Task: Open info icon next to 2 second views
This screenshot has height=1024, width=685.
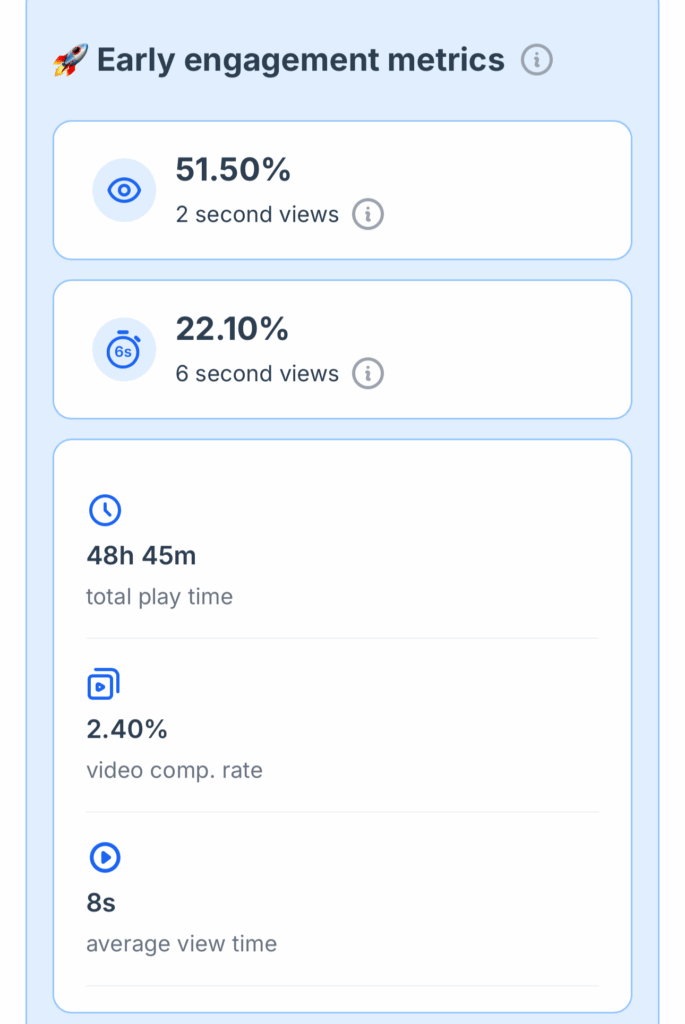Action: point(368,214)
